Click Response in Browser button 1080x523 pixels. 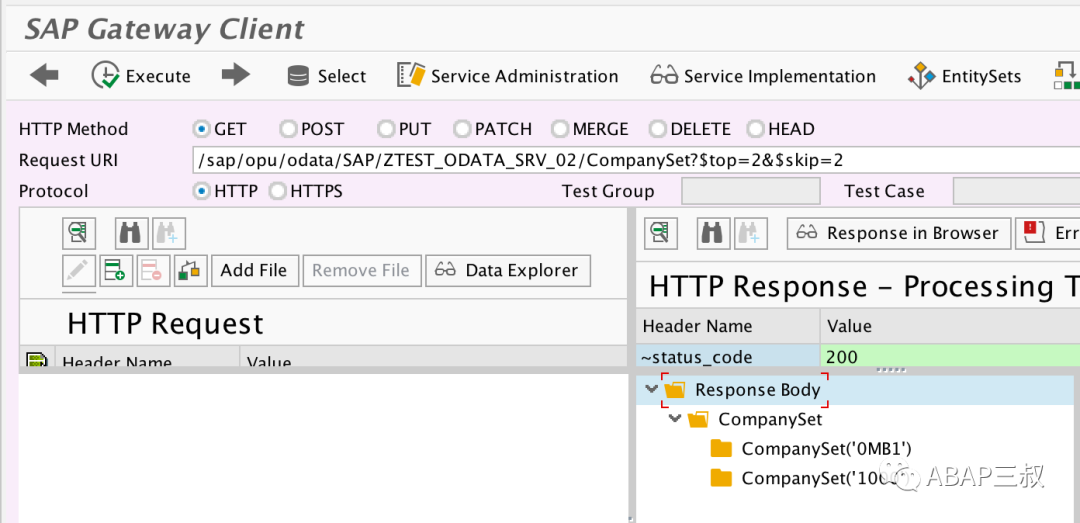[x=899, y=233]
